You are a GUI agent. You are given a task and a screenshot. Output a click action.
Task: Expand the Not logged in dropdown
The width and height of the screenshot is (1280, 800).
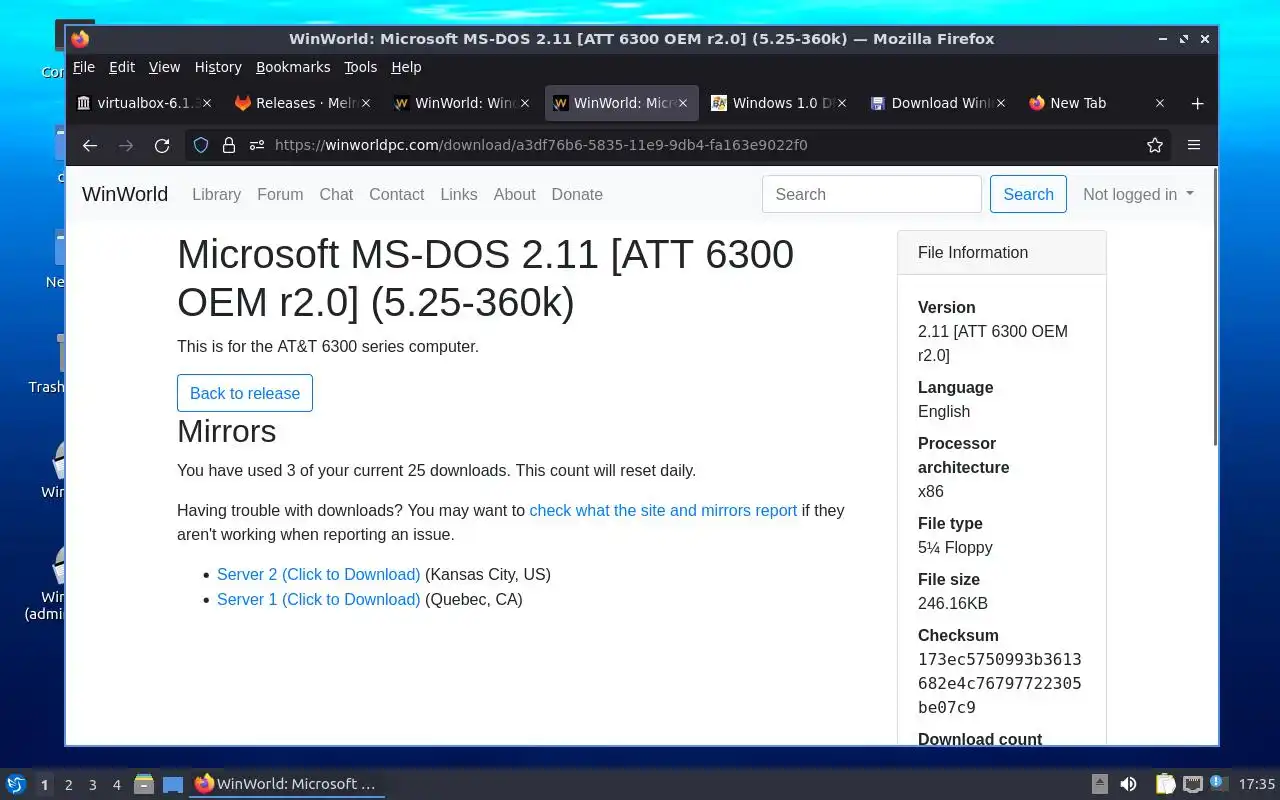pos(1138,194)
